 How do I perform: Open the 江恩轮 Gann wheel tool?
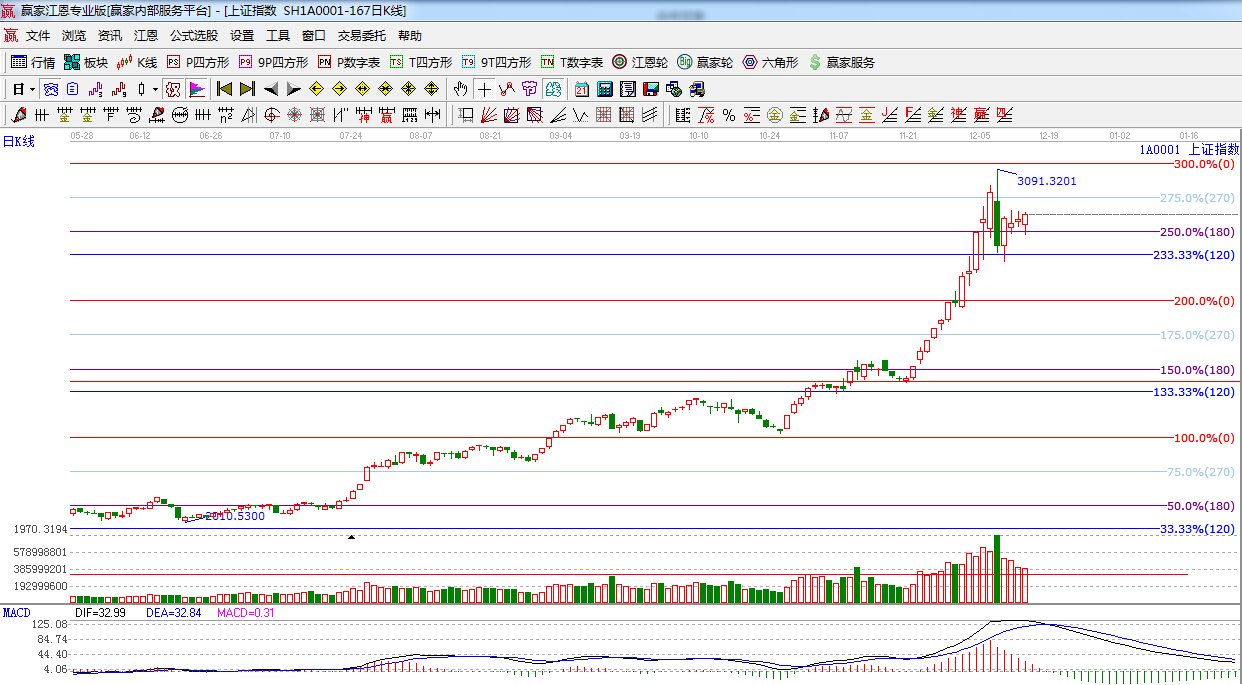pyautogui.click(x=640, y=62)
